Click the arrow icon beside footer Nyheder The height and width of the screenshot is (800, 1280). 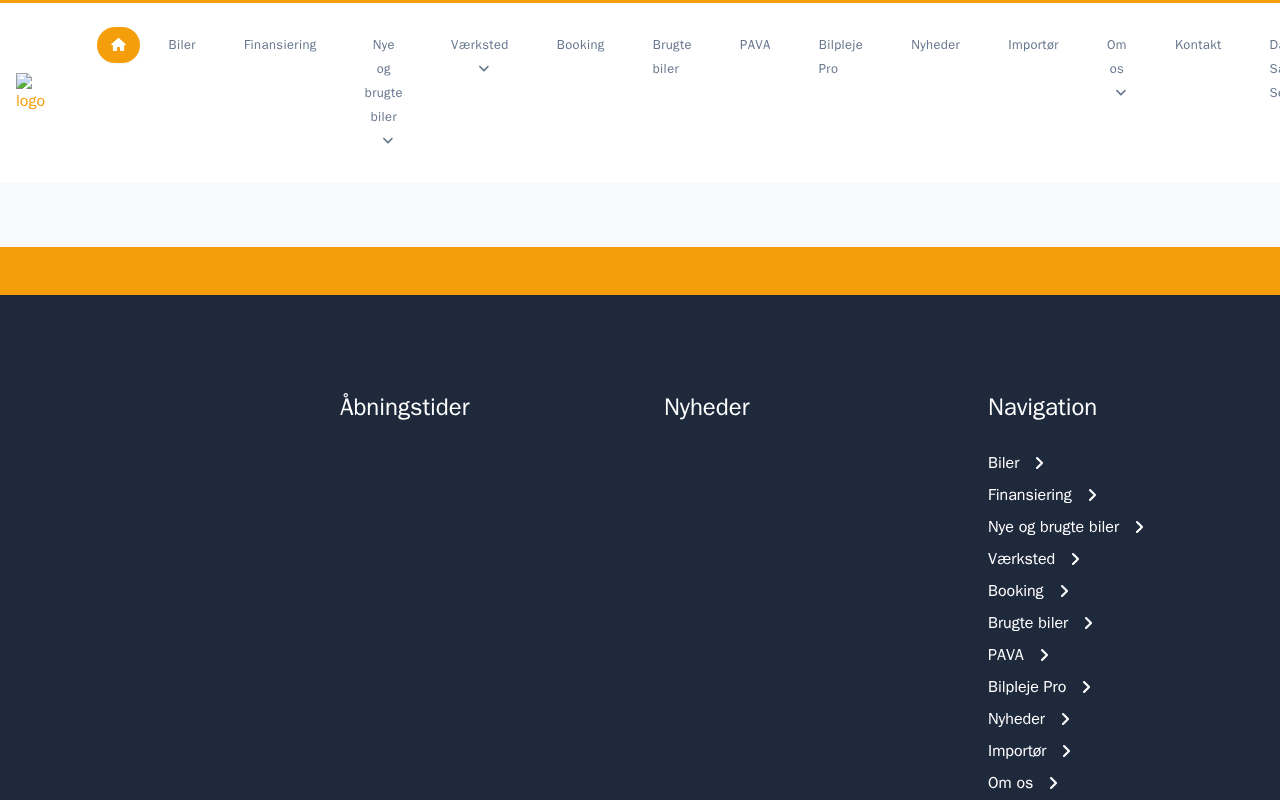click(x=1065, y=719)
